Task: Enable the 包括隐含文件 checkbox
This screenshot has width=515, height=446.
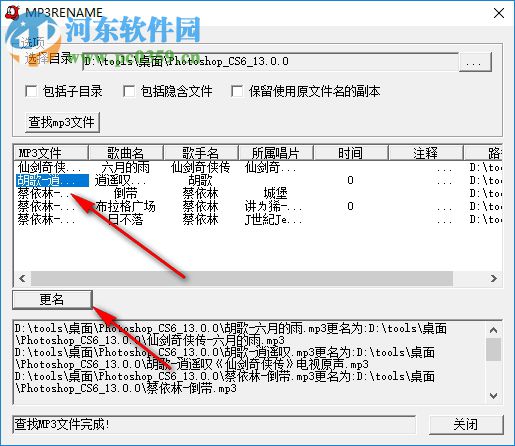Action: [x=129, y=91]
